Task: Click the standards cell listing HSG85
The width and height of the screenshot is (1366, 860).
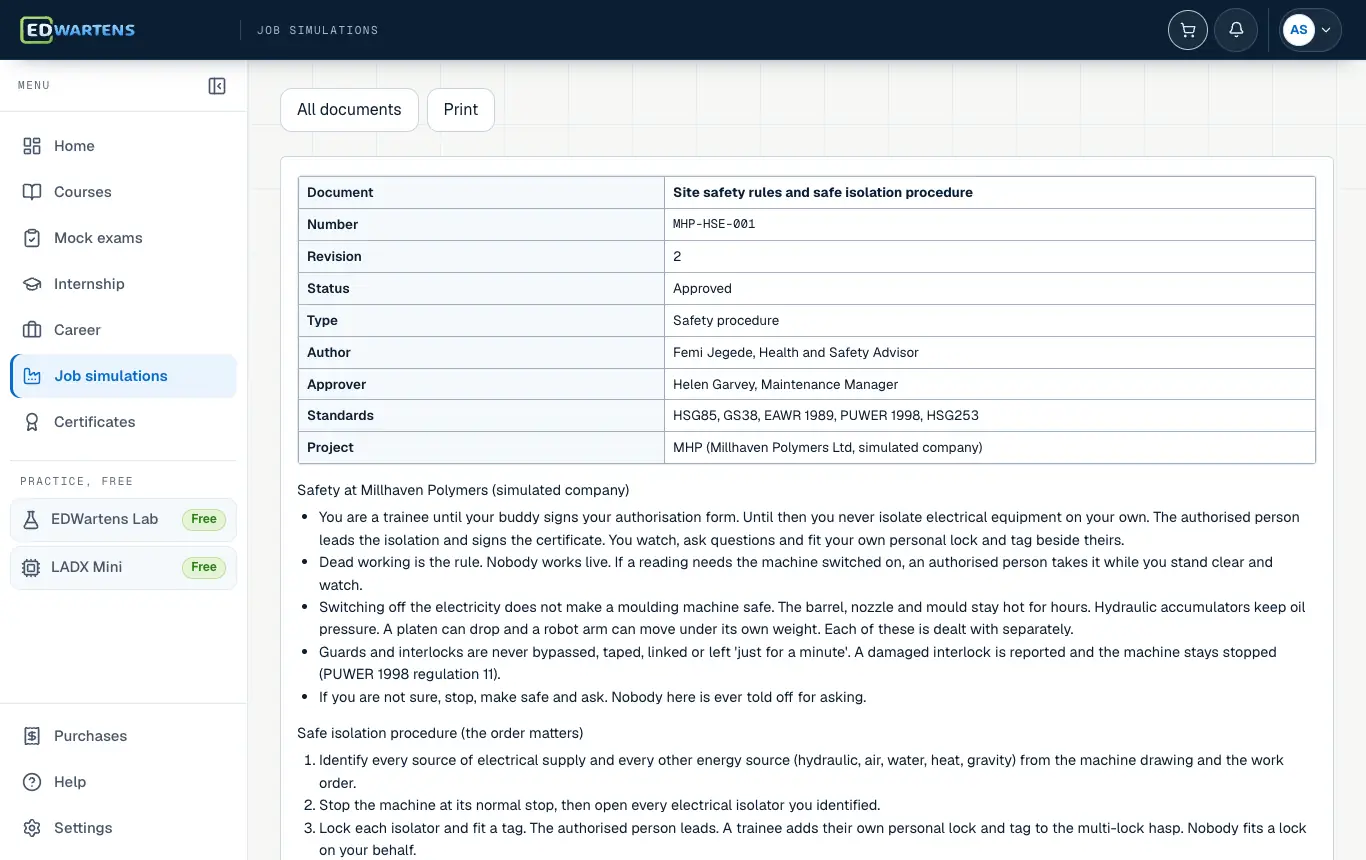Action: [x=990, y=416]
